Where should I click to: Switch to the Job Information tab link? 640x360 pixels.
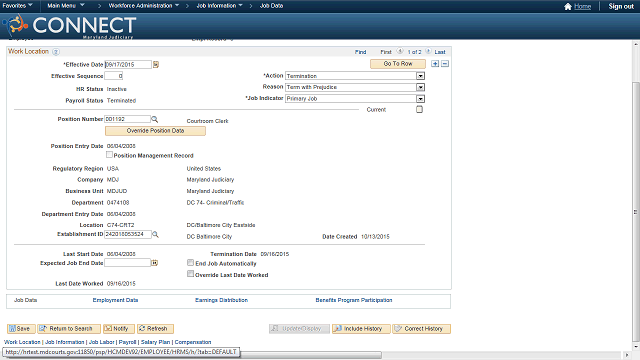tap(64, 342)
